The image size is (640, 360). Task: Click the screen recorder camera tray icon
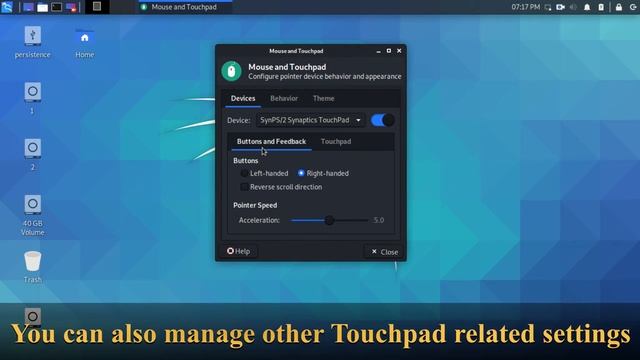(560, 7)
